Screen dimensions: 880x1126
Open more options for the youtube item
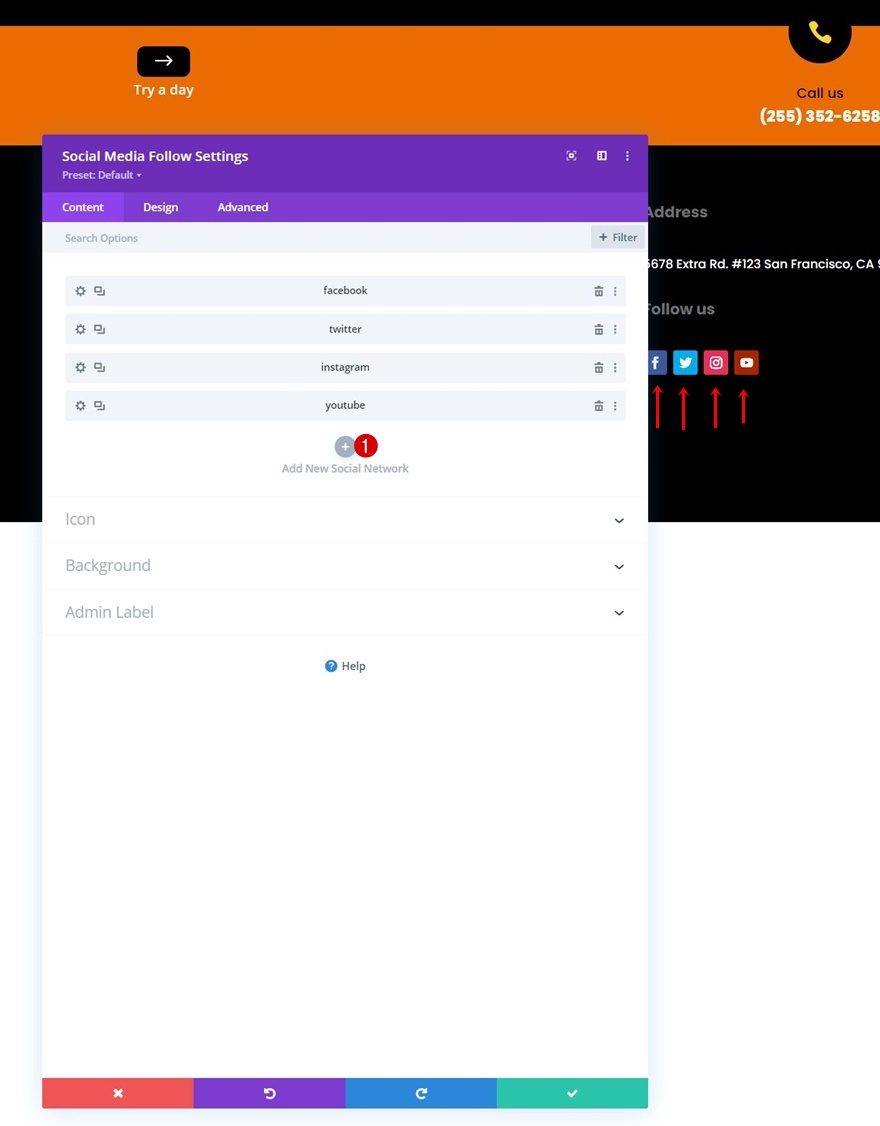(x=615, y=406)
